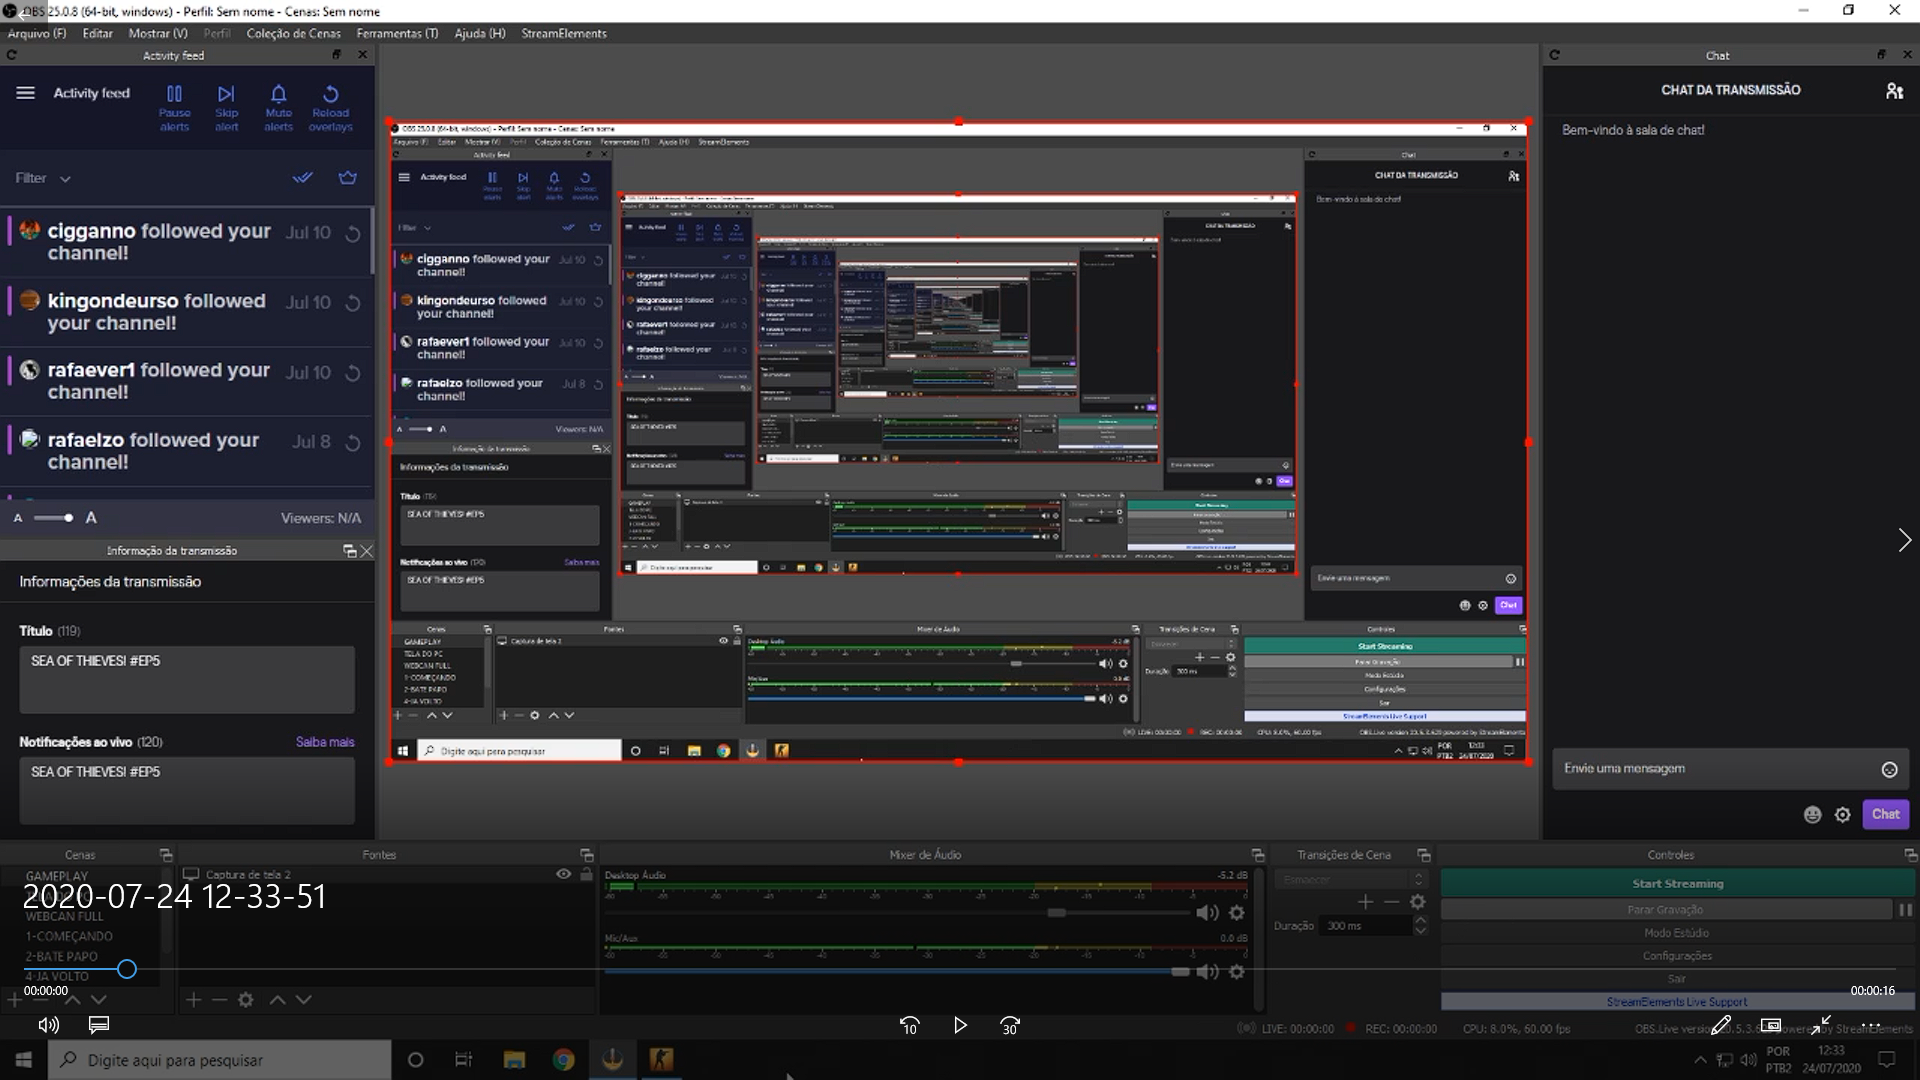Replay the kingondeurso follow alert

tap(352, 303)
